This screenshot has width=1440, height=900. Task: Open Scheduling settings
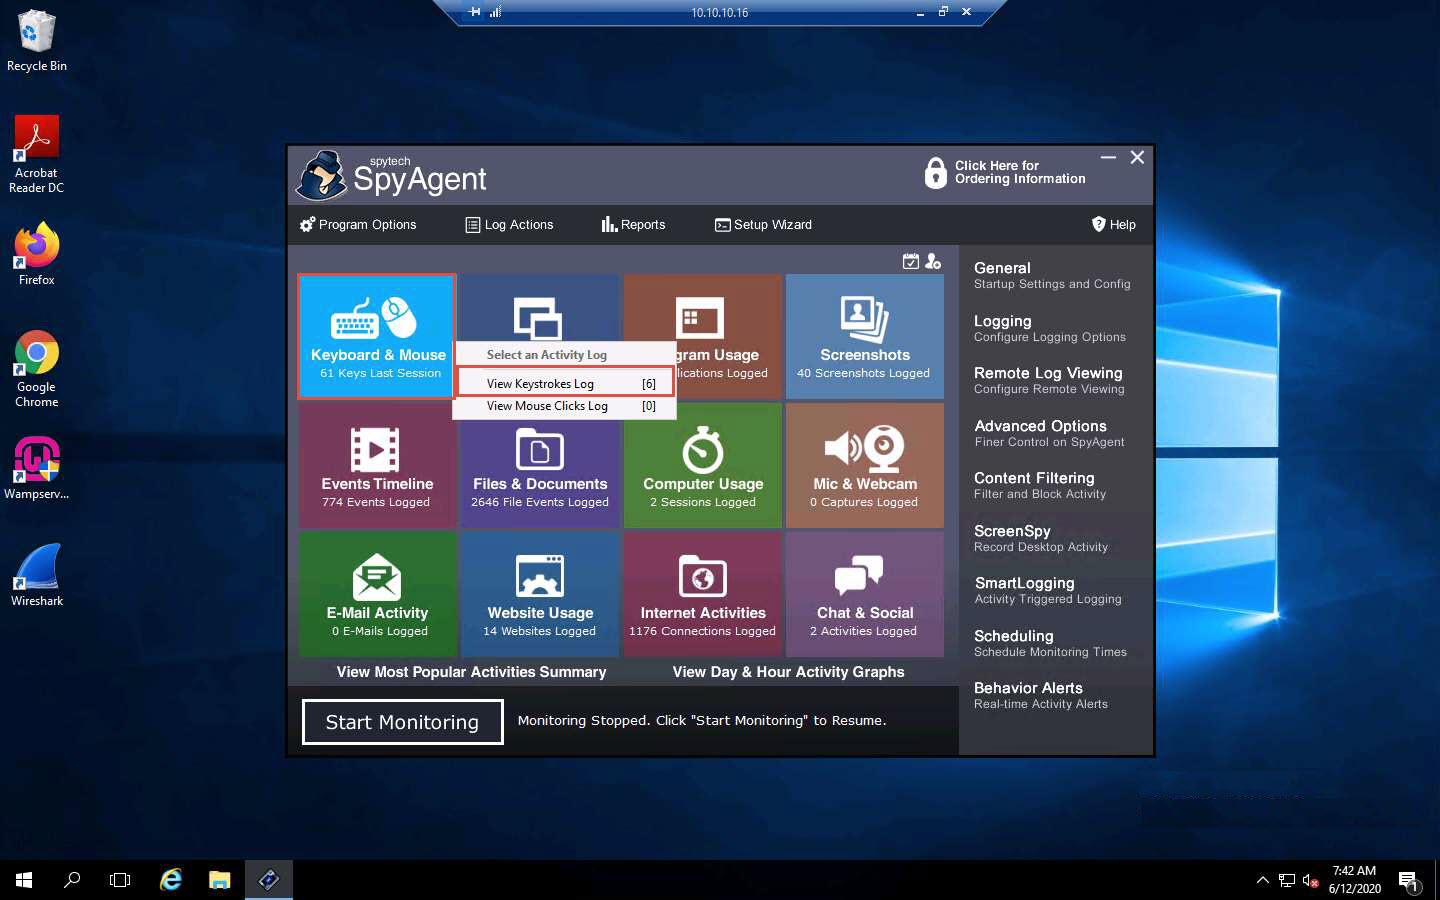point(1050,643)
